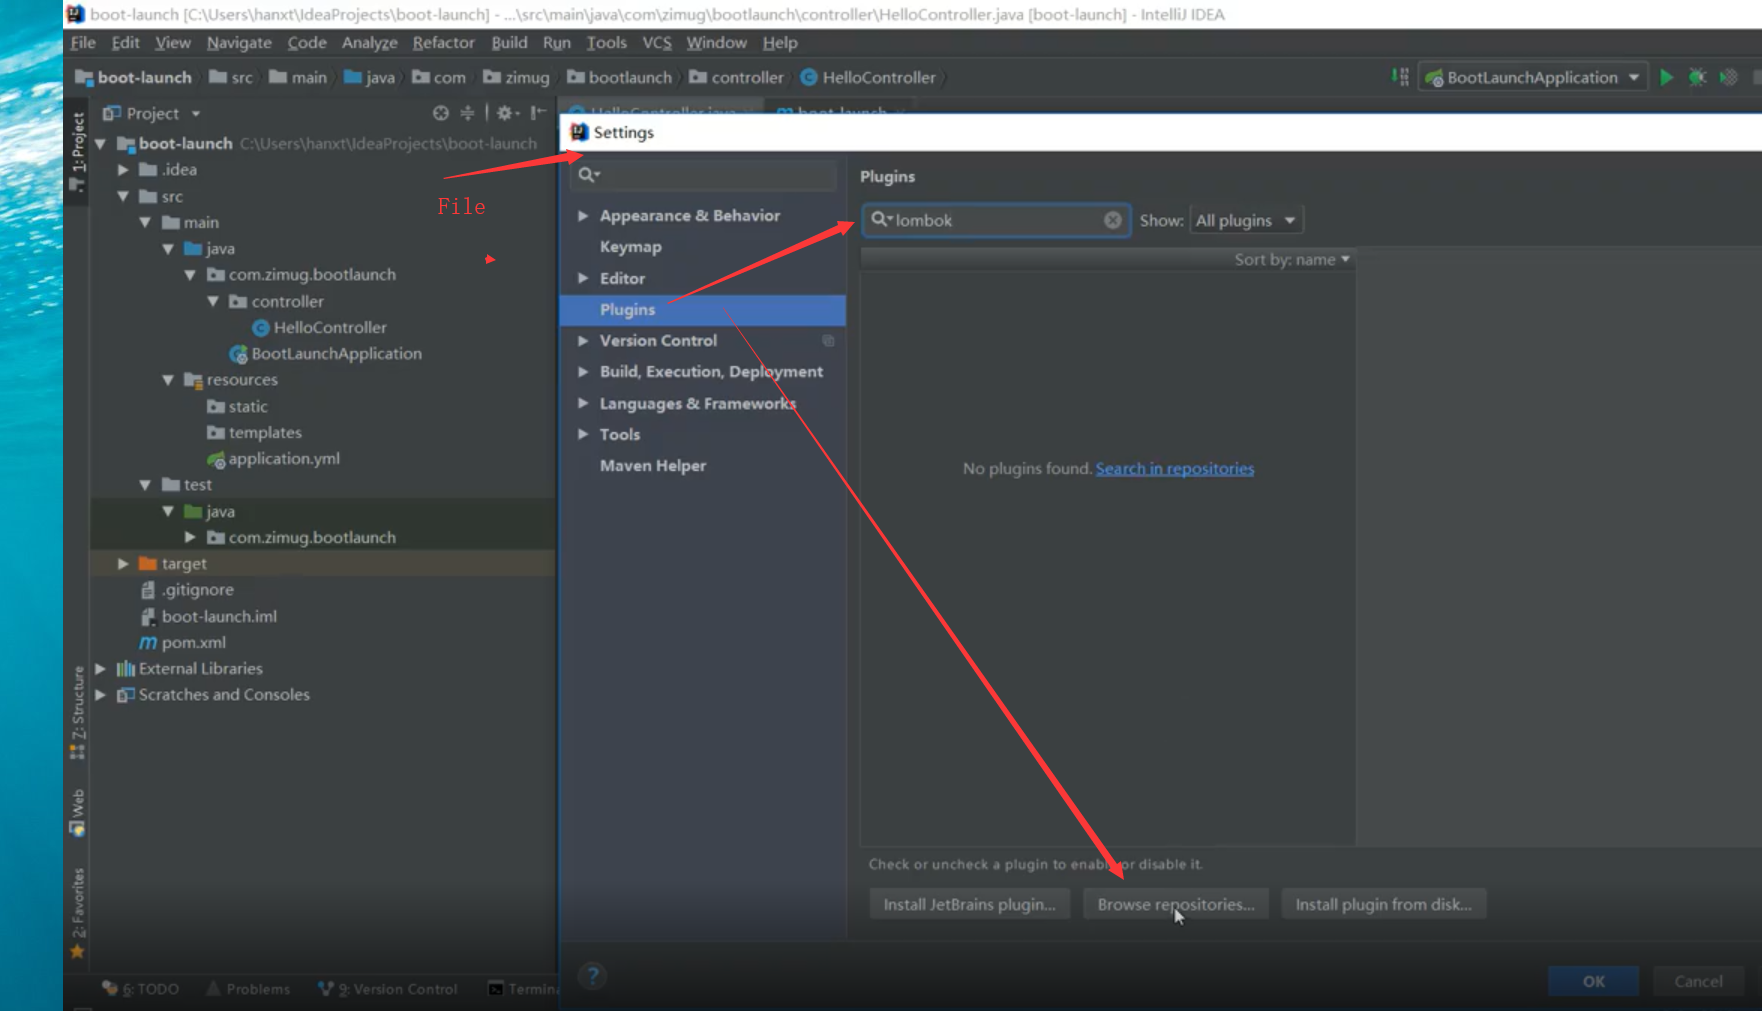Open the run configuration BootLaunchApplication dropdown
The image size is (1762, 1011).
(1533, 77)
